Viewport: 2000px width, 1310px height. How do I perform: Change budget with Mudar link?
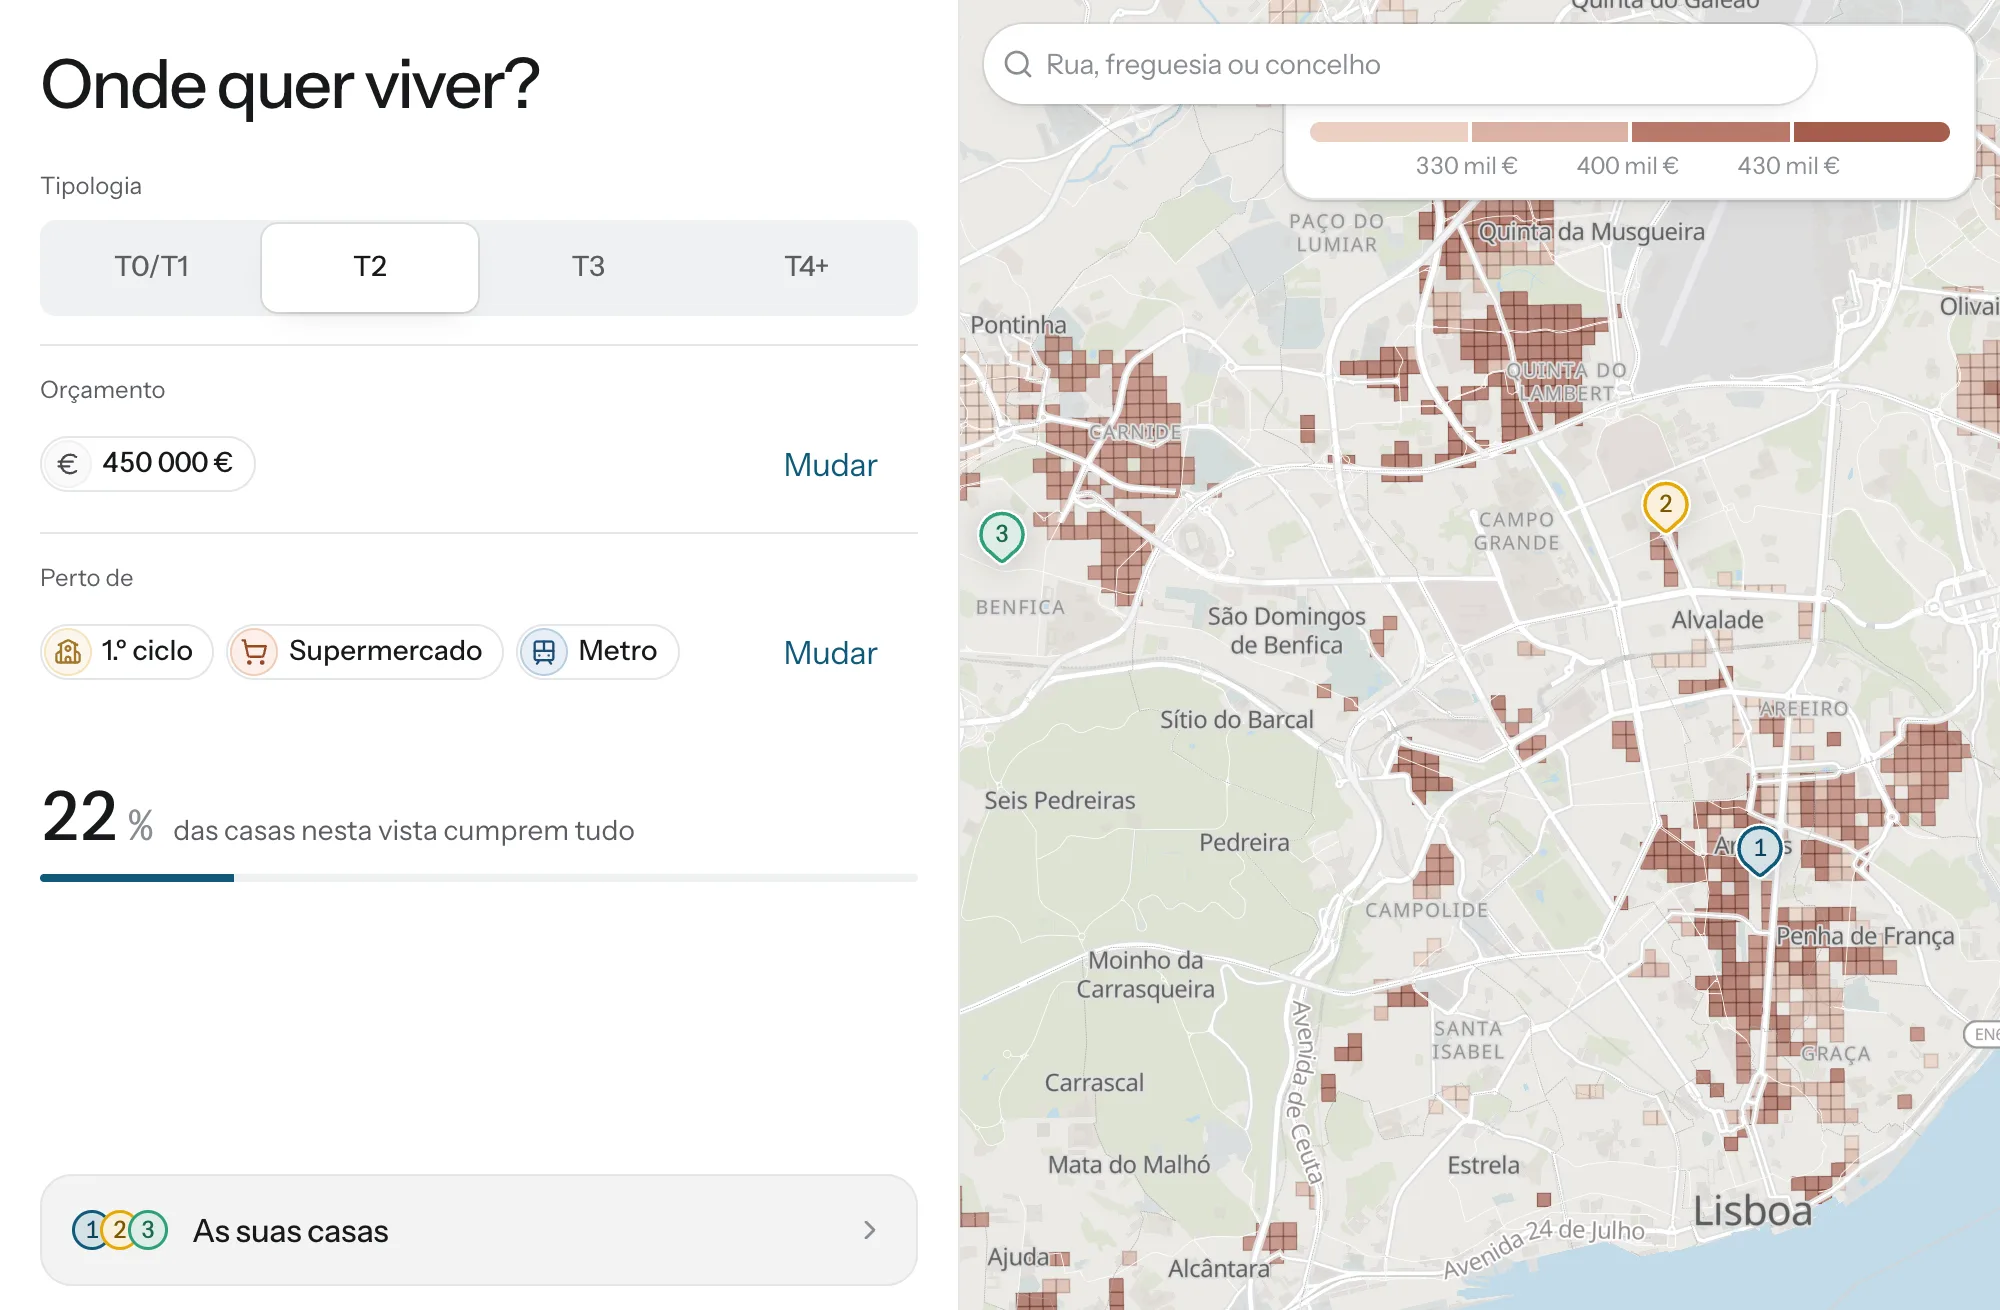pos(830,465)
